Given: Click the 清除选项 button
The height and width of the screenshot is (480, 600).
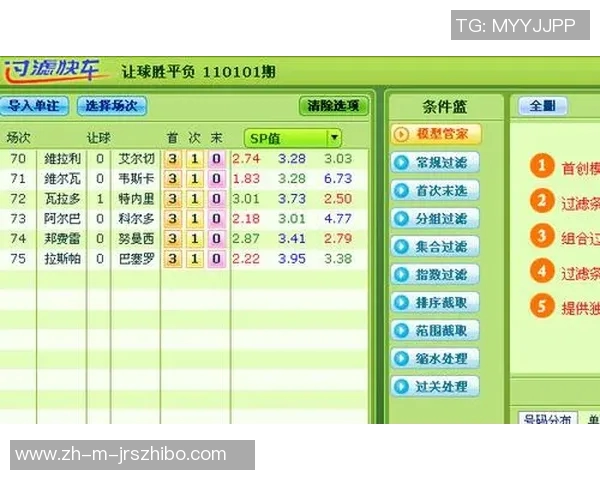Looking at the screenshot, I should click(x=334, y=106).
